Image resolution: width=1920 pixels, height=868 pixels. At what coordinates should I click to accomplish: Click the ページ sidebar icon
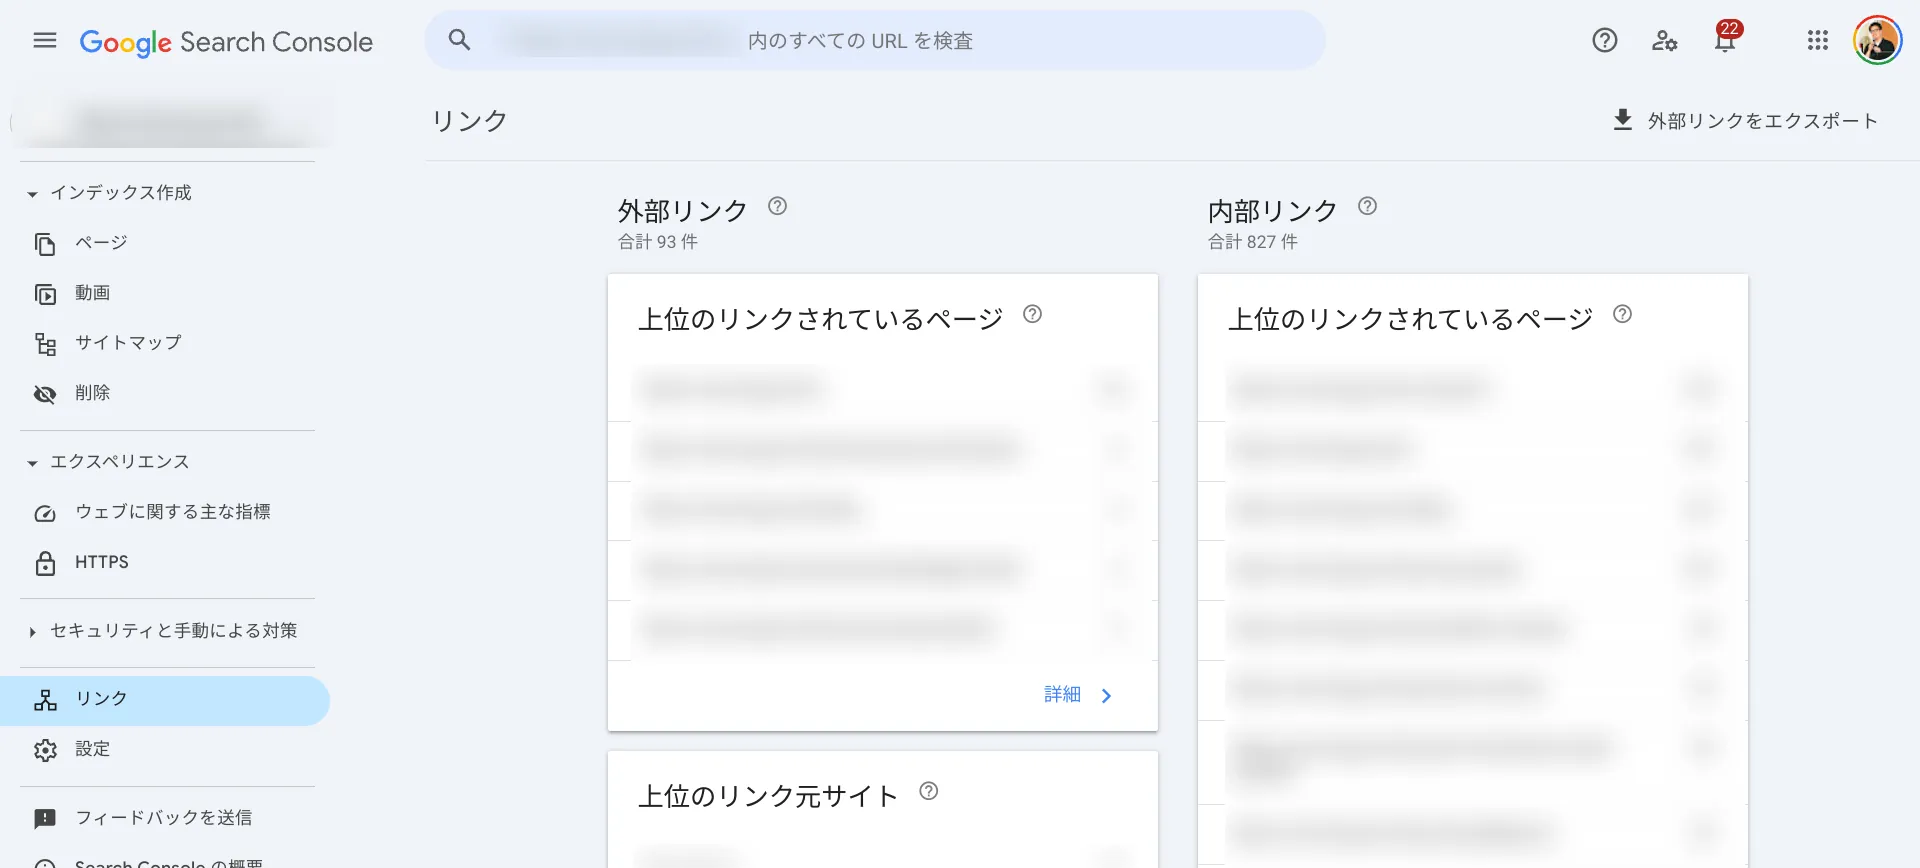45,244
